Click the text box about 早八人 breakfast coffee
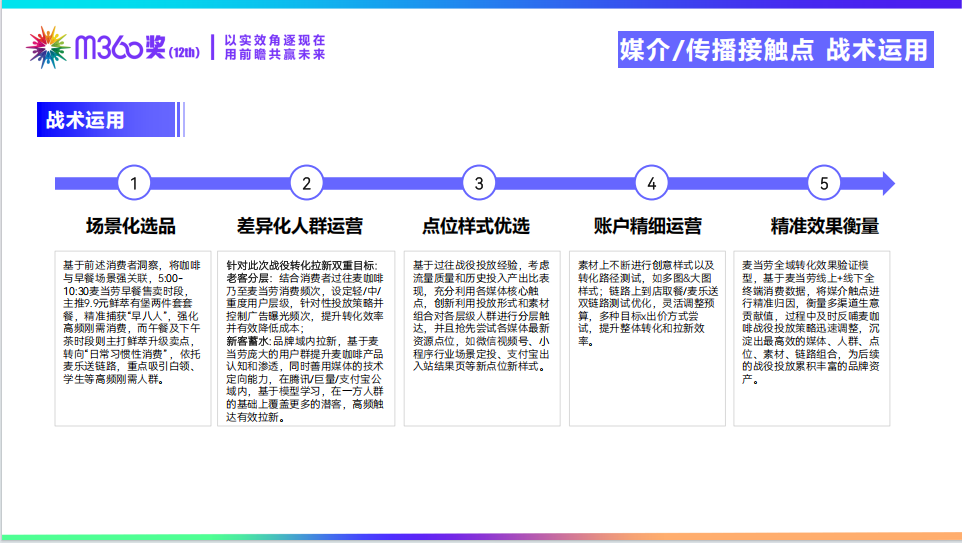Viewport: 962px width, 543px height. tap(134, 337)
